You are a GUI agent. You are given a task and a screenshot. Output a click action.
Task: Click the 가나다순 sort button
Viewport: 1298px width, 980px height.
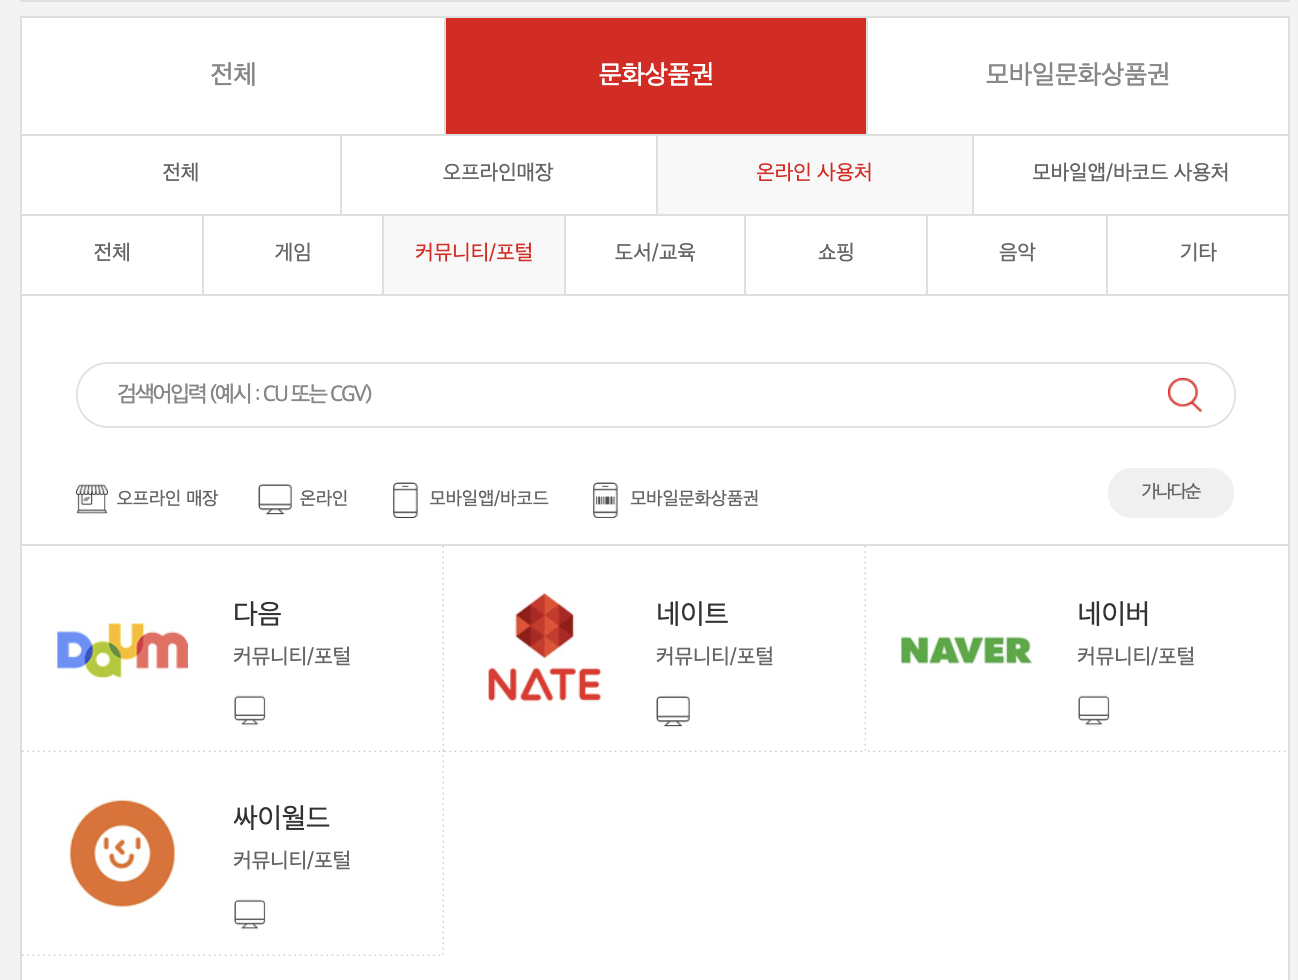click(1170, 492)
